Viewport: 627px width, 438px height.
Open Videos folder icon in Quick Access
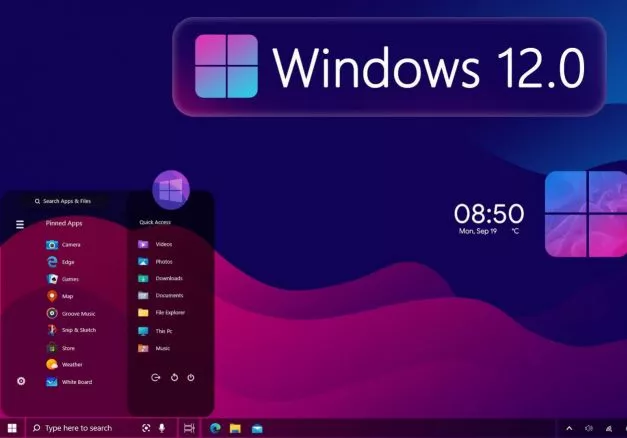(x=143, y=244)
